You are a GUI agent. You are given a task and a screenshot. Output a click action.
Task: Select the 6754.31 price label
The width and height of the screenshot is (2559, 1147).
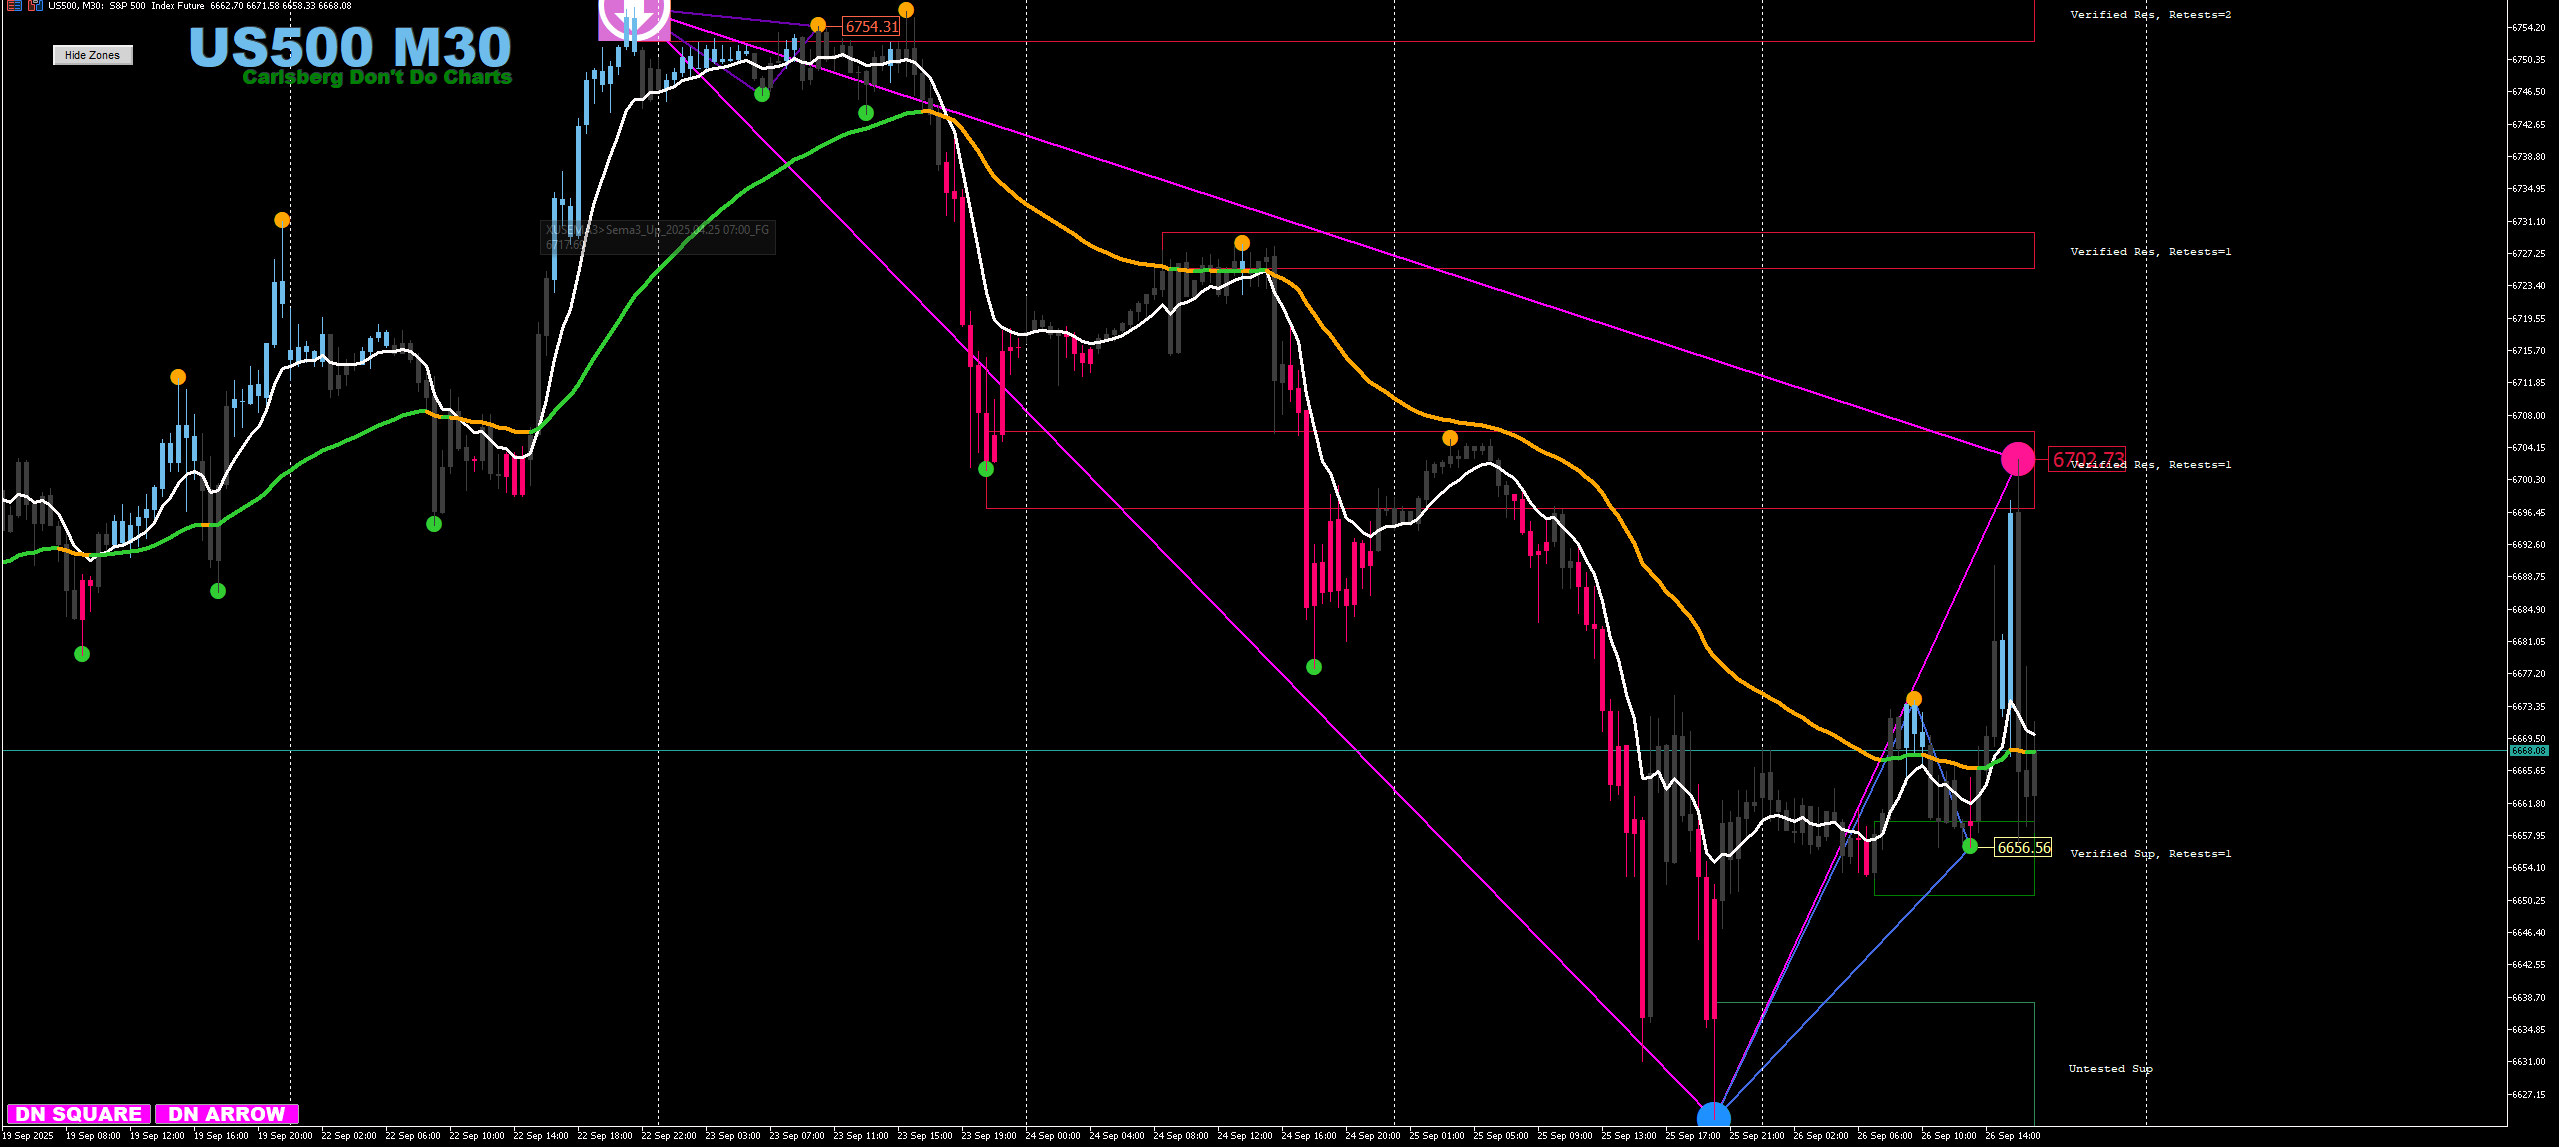(872, 27)
